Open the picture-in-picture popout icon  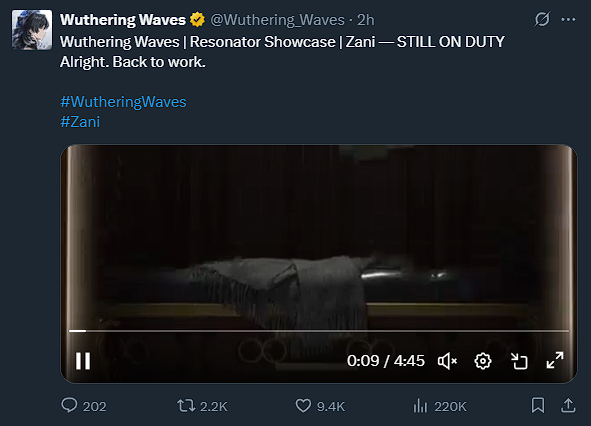(x=519, y=361)
